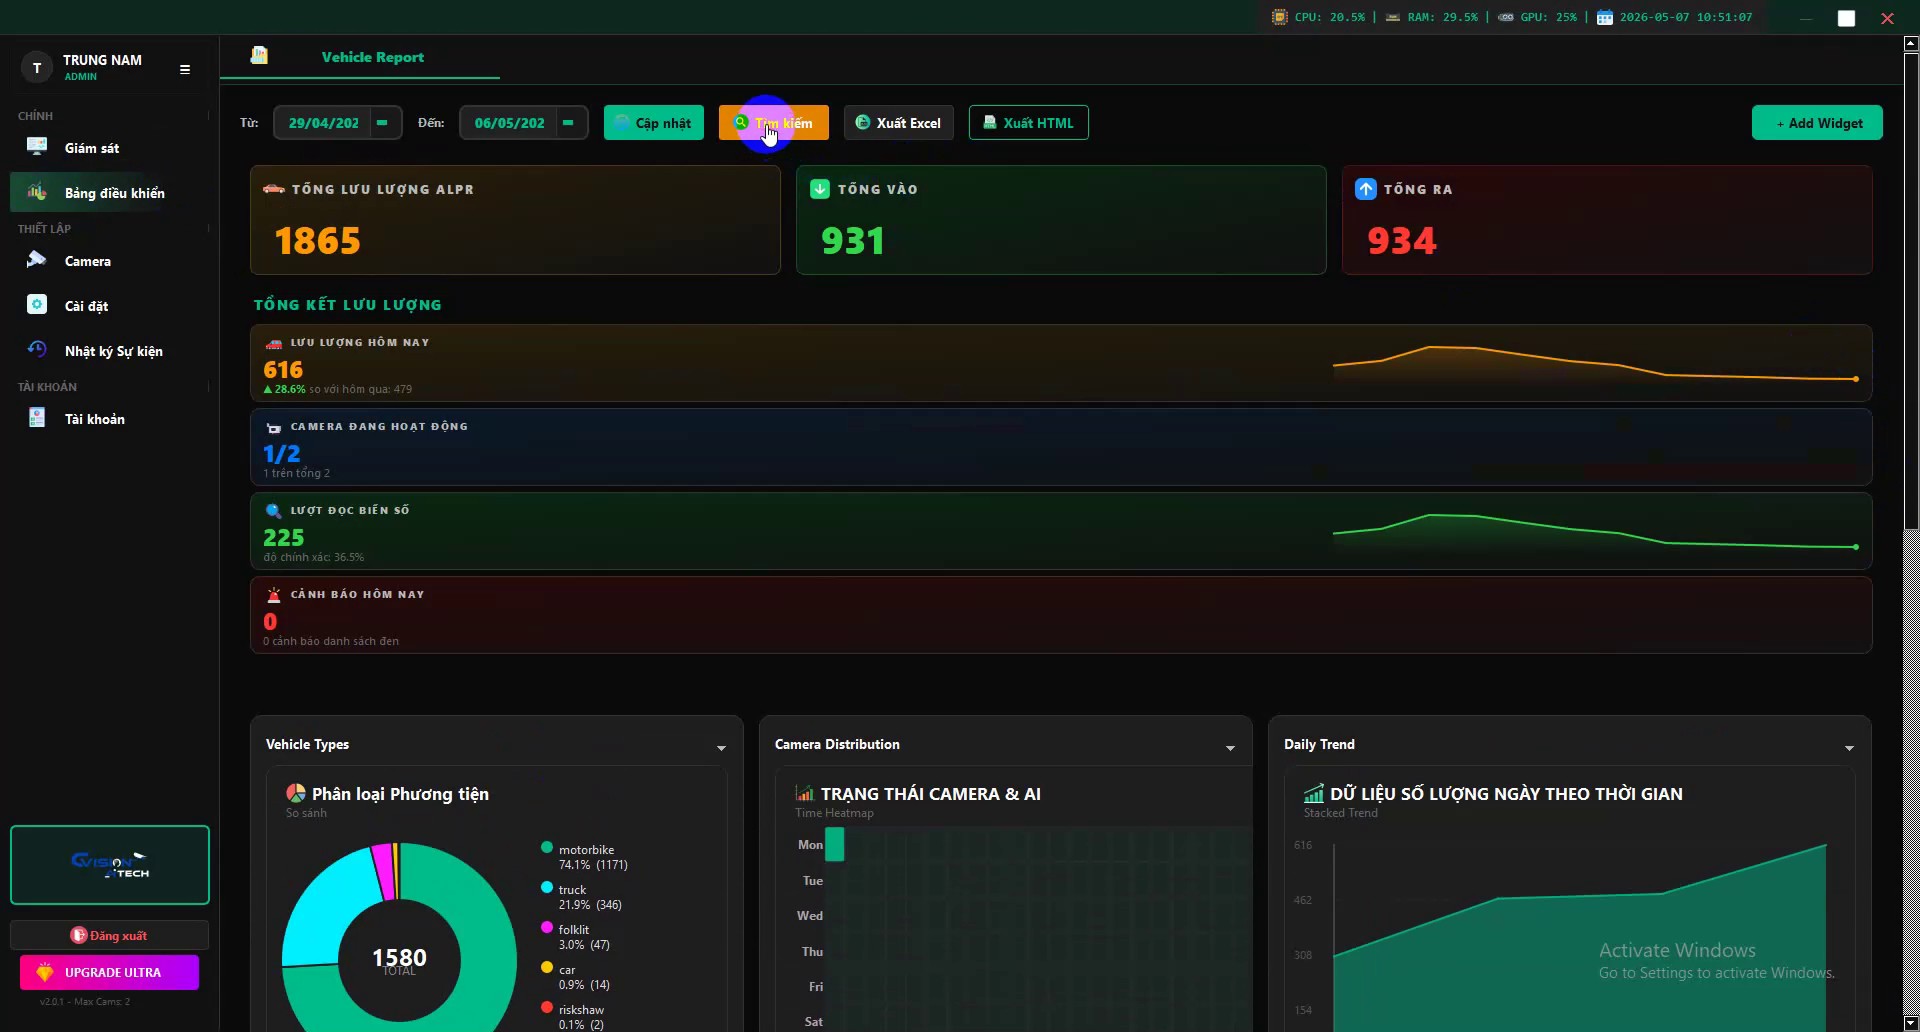The width and height of the screenshot is (1920, 1032).
Task: Click the Giám sát monitor icon
Action: [x=37, y=147]
